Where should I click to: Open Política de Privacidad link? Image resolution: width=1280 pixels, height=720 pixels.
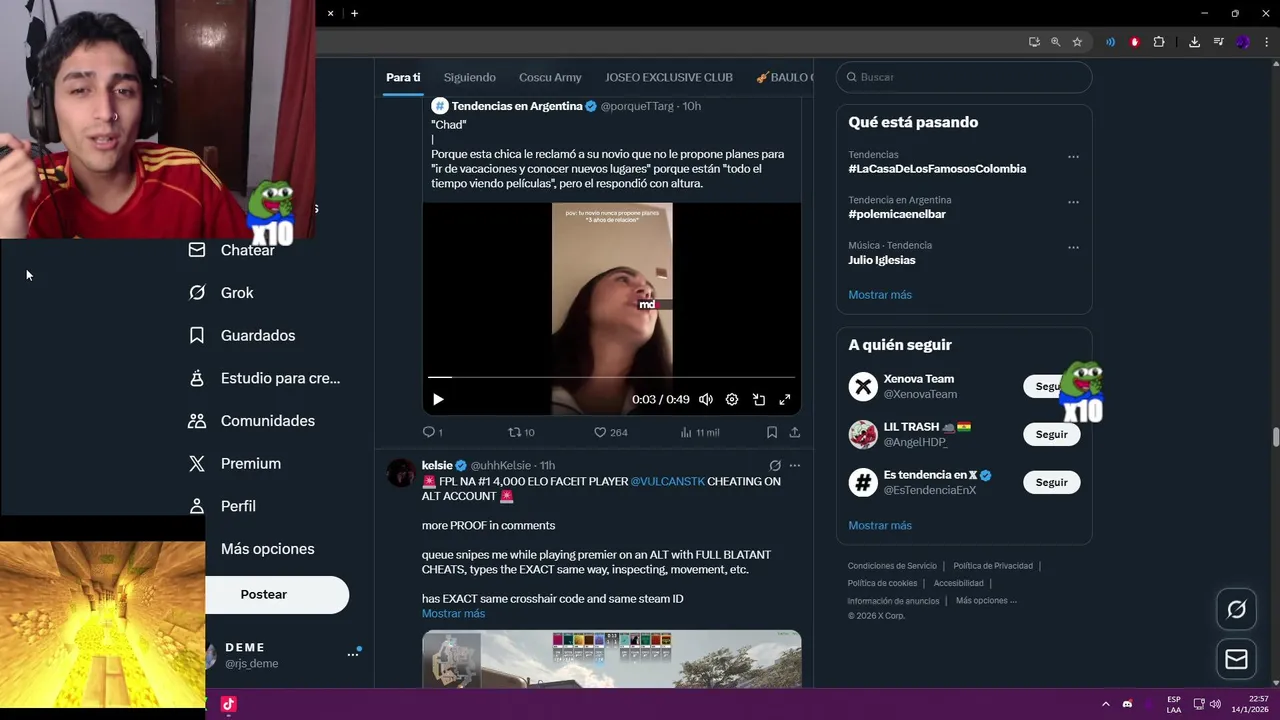(x=993, y=566)
